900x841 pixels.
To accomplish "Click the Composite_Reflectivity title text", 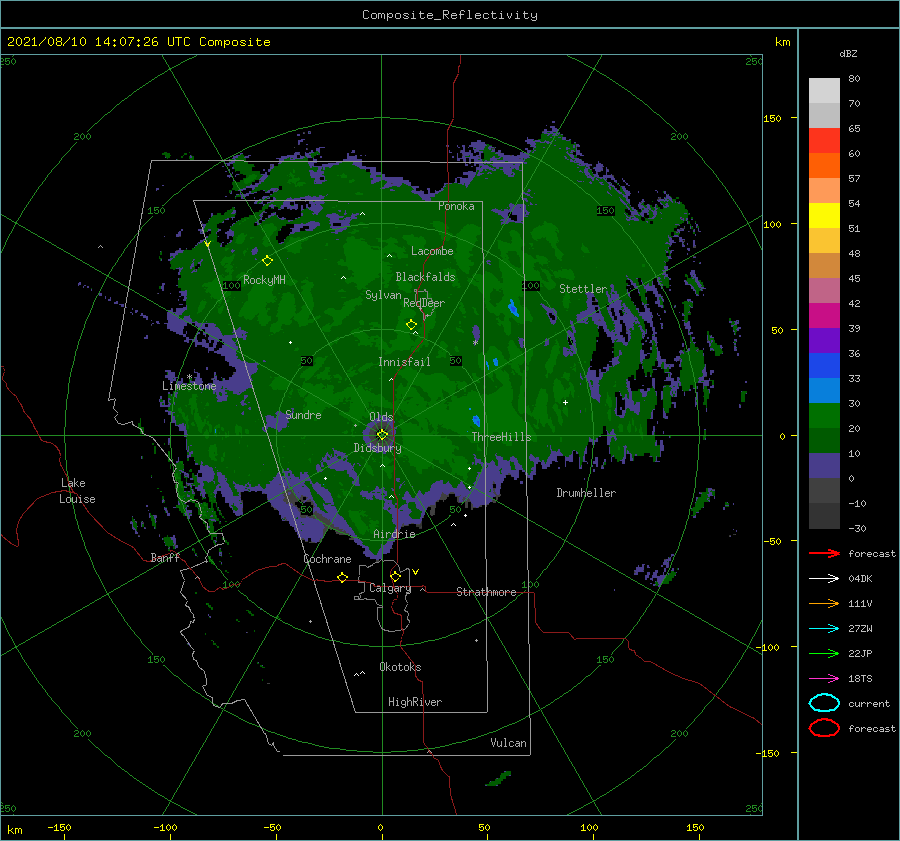I will pos(449,15).
